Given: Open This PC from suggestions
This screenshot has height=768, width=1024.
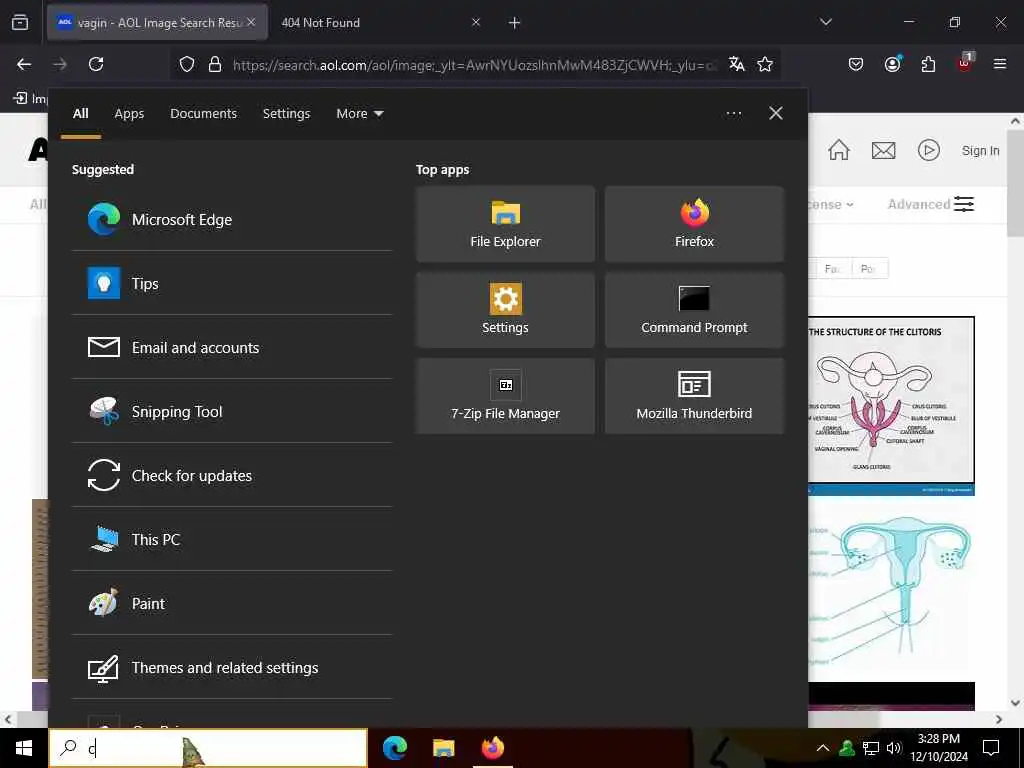Looking at the screenshot, I should (232, 539).
